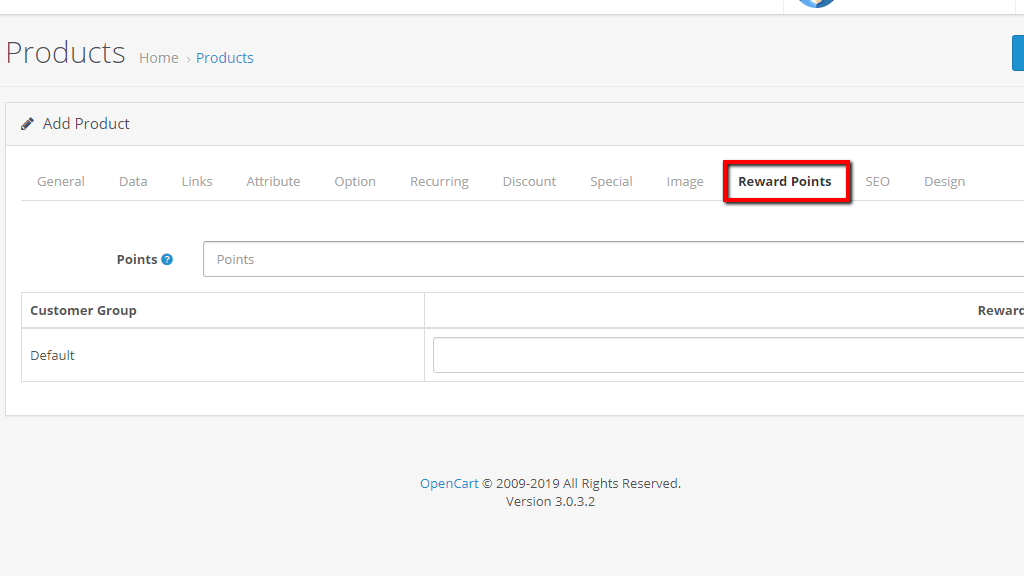Click the Default customer group reward field
The image size is (1024, 576).
tap(727, 355)
